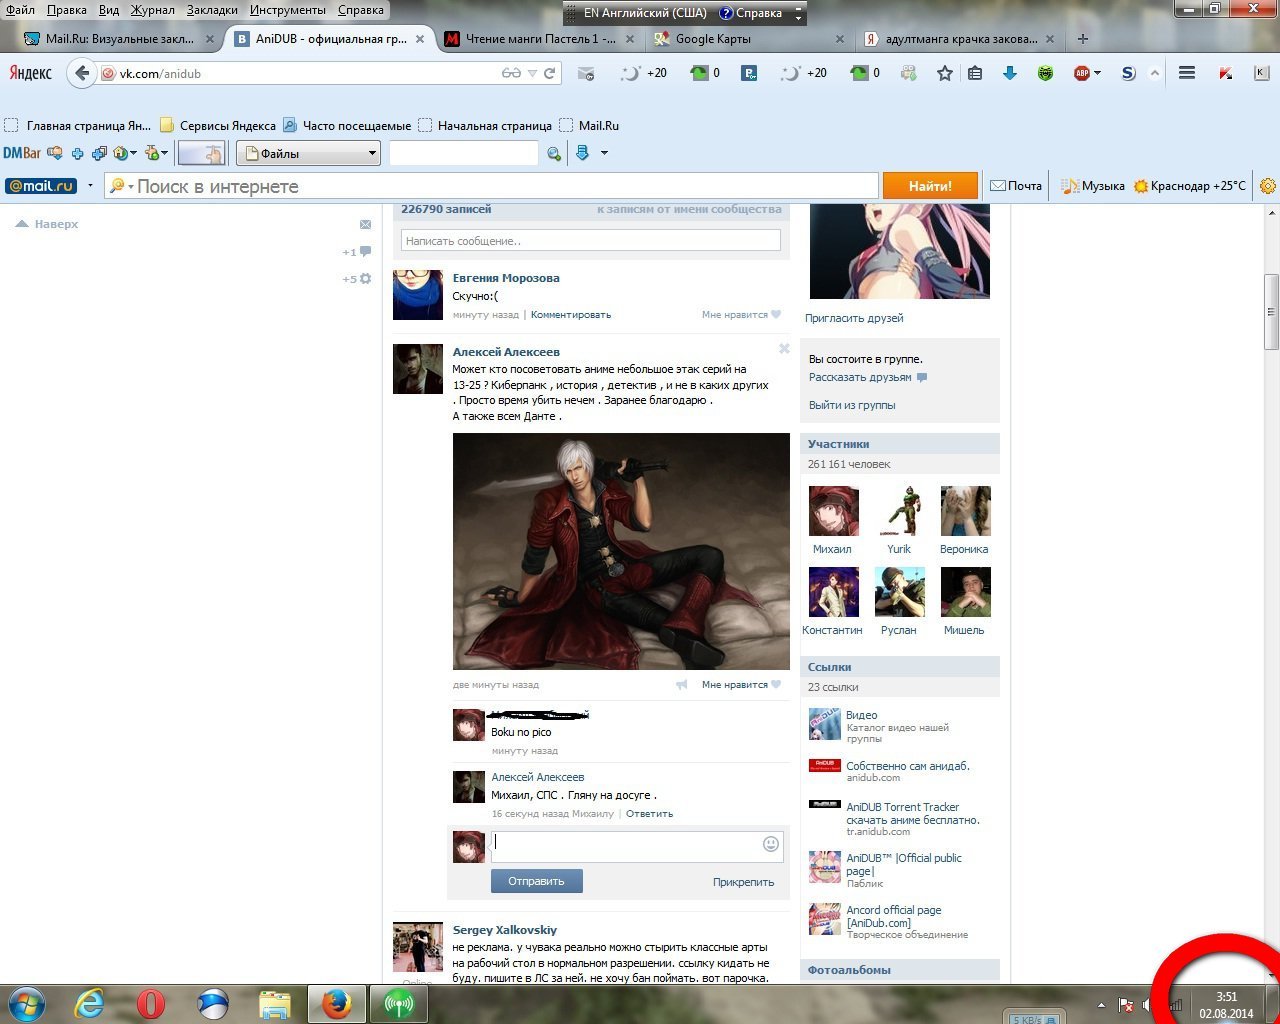Click the Выйти из группы link
Screen dimensions: 1280x1024
(x=852, y=405)
